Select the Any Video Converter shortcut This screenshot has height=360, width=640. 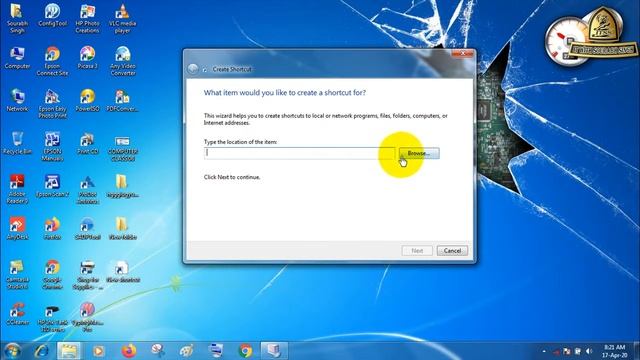(122, 61)
